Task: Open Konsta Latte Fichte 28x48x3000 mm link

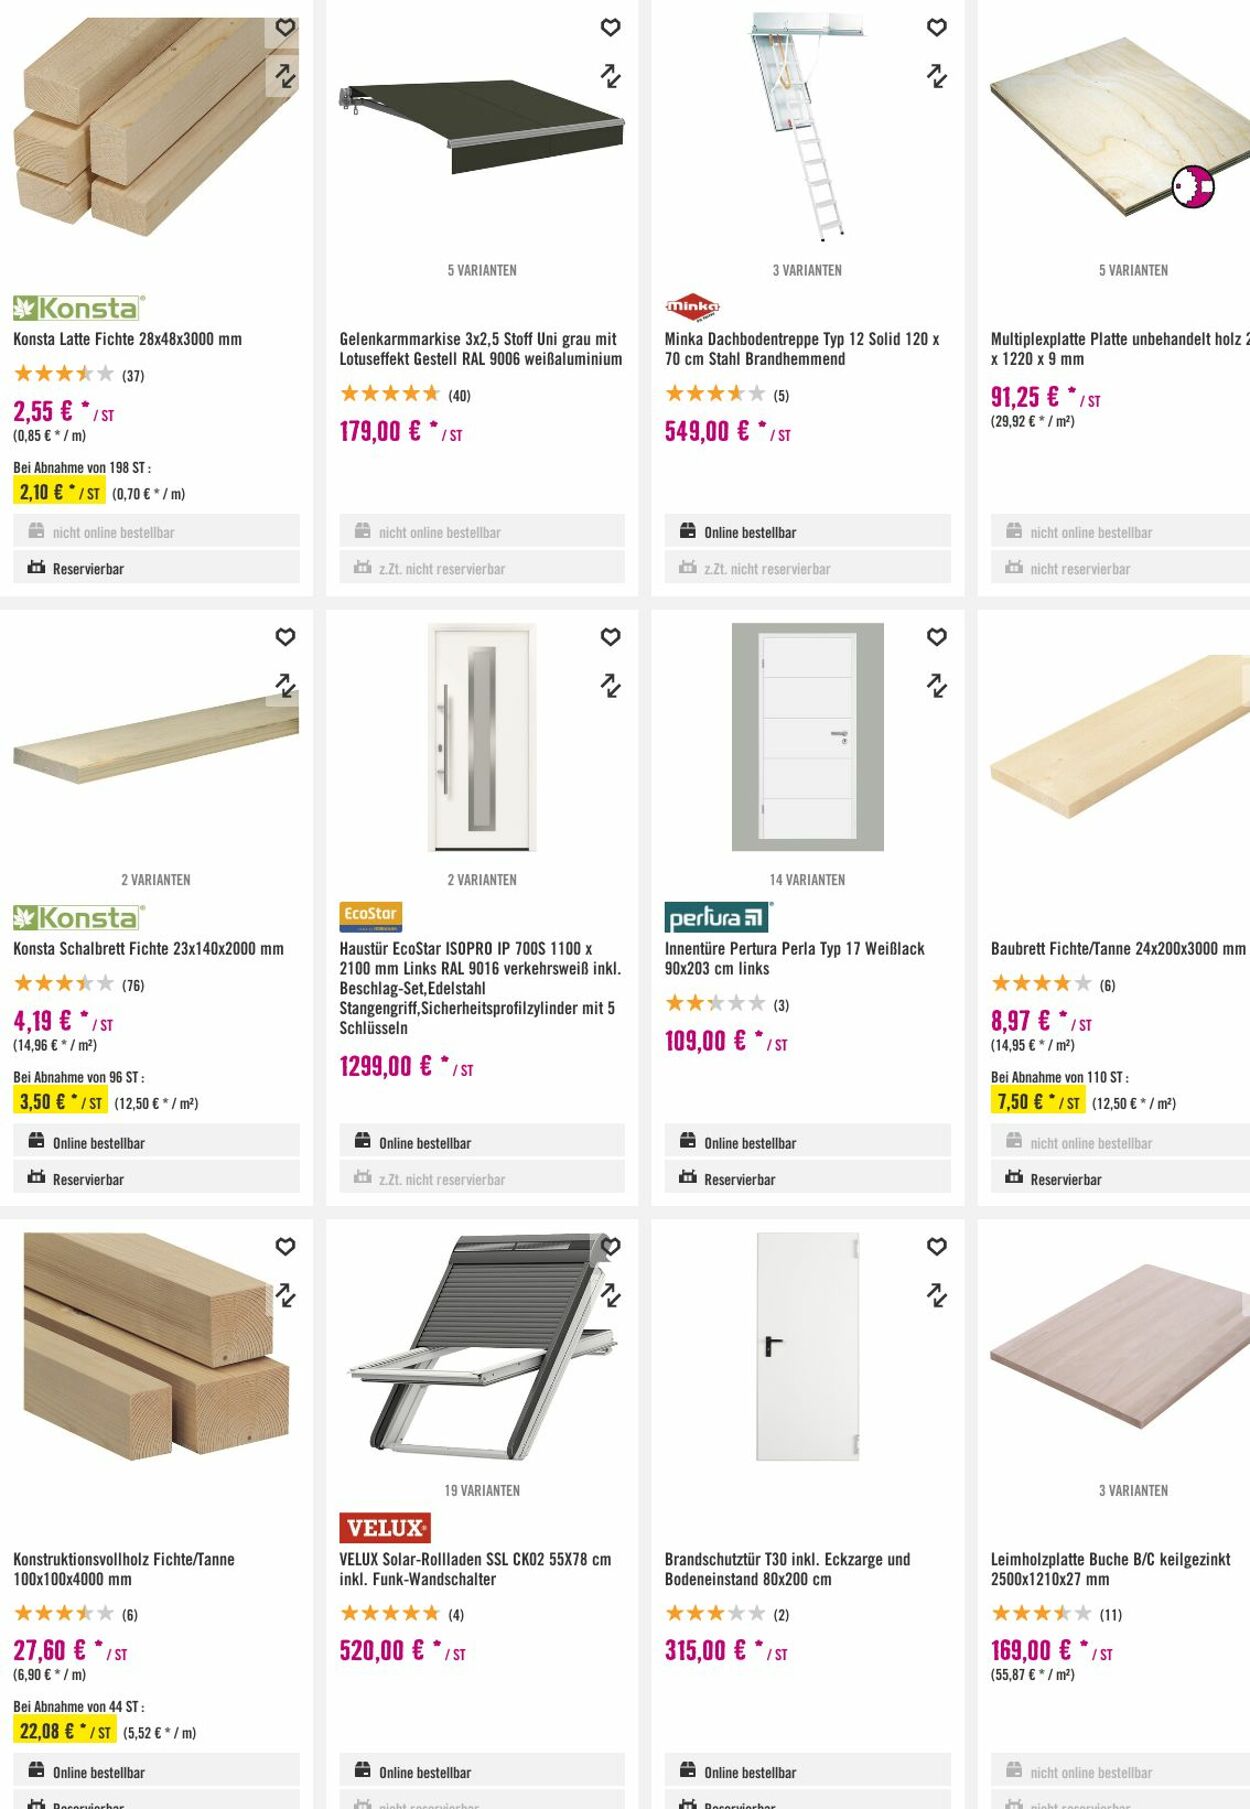Action: 128,339
